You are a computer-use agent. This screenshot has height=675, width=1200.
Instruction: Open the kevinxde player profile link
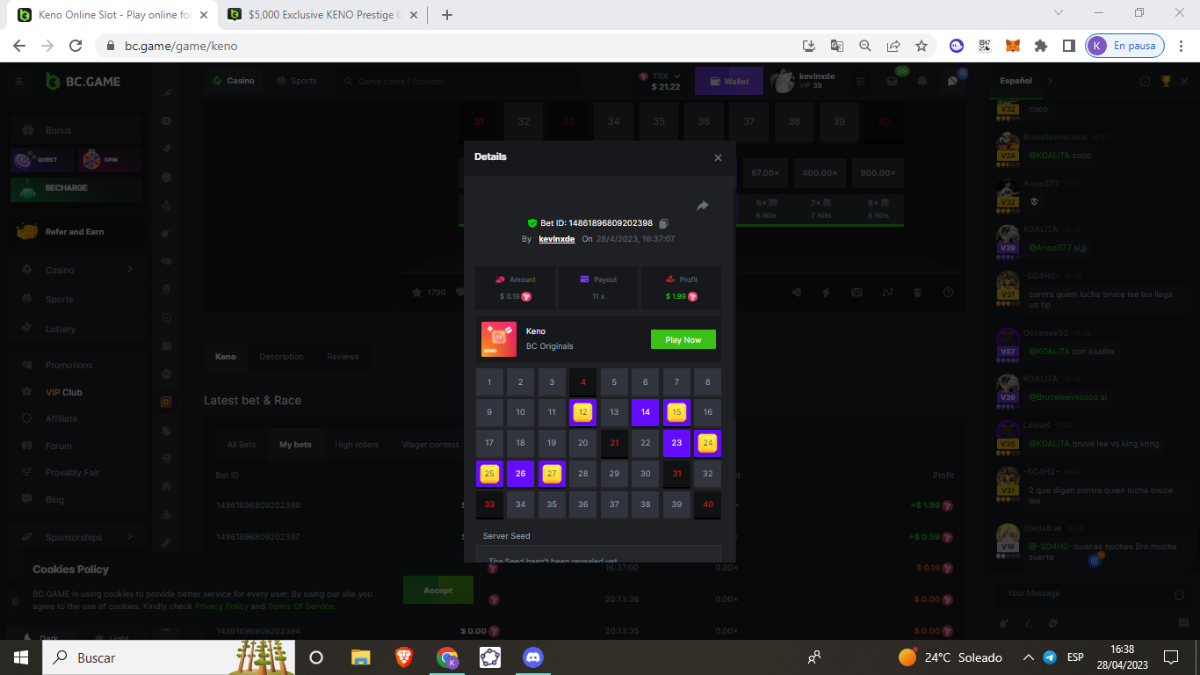click(556, 239)
